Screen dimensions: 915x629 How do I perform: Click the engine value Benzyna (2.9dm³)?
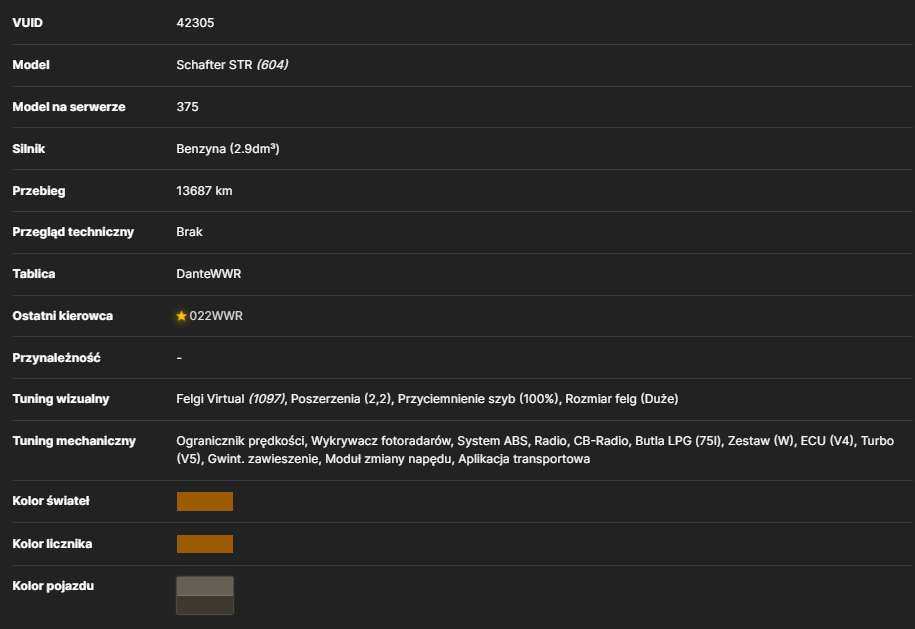[228, 149]
